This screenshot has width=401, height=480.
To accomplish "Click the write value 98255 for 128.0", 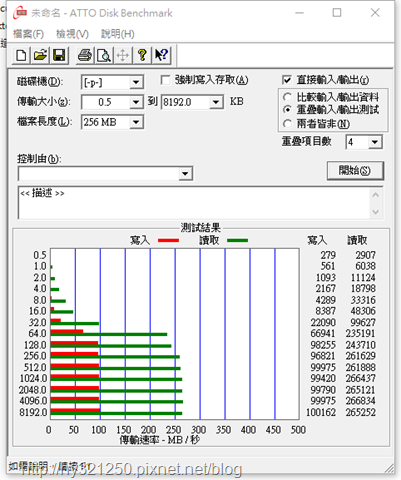I will pyautogui.click(x=323, y=345).
